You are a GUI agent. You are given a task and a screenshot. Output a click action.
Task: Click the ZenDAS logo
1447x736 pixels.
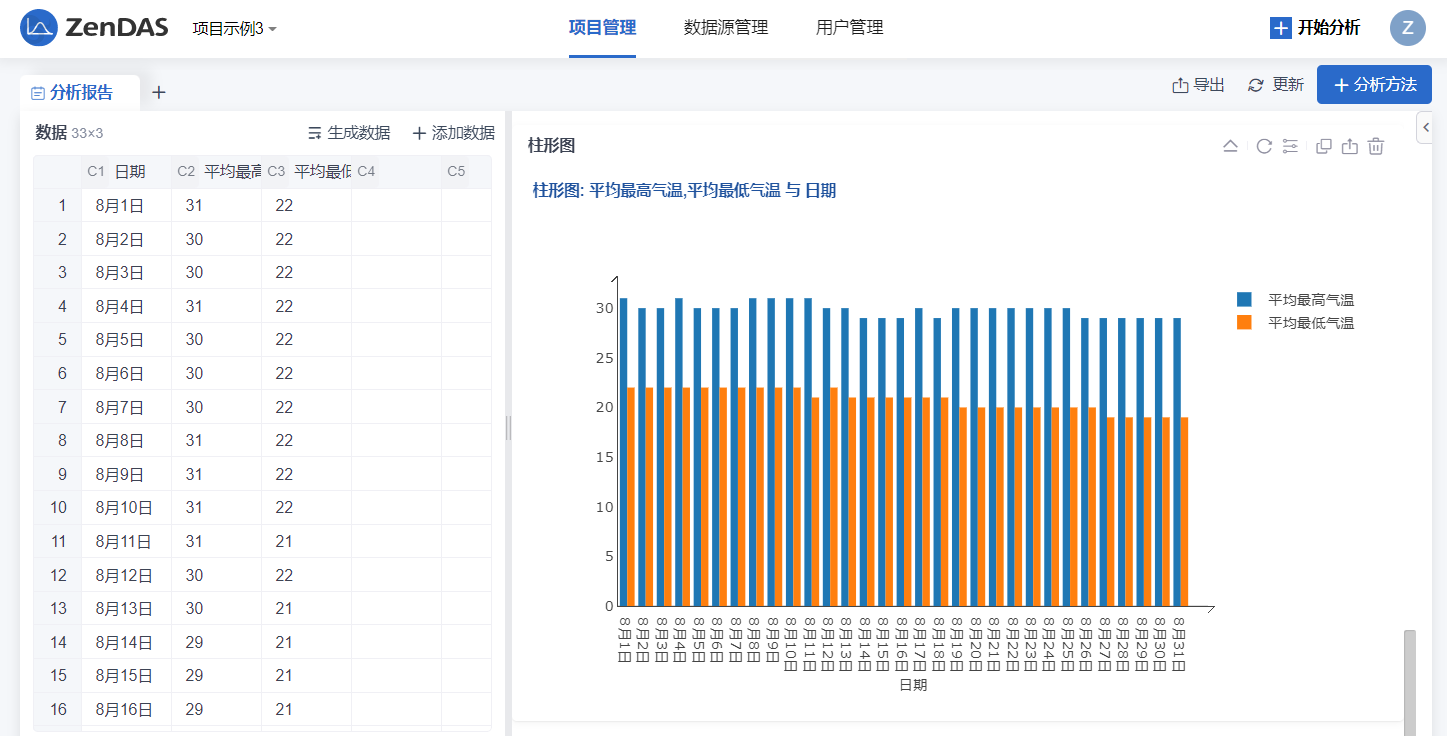click(x=94, y=28)
